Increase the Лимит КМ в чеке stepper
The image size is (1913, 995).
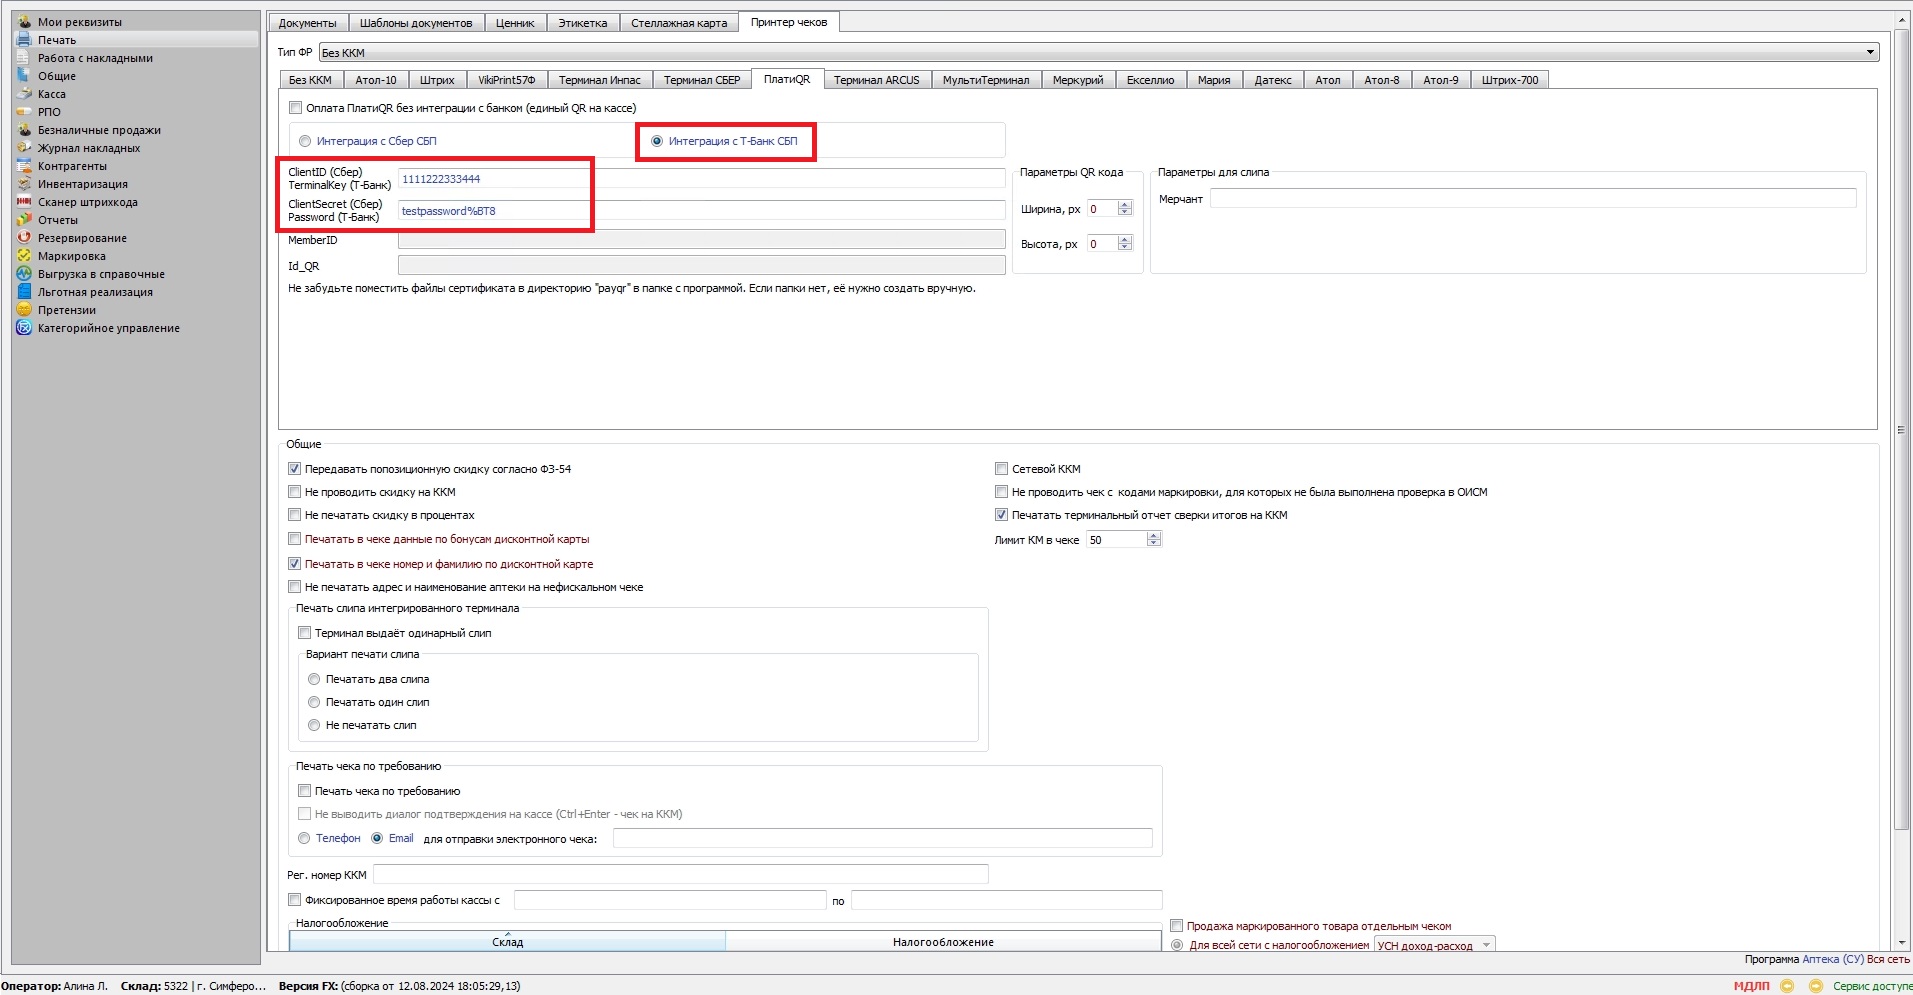click(x=1154, y=536)
